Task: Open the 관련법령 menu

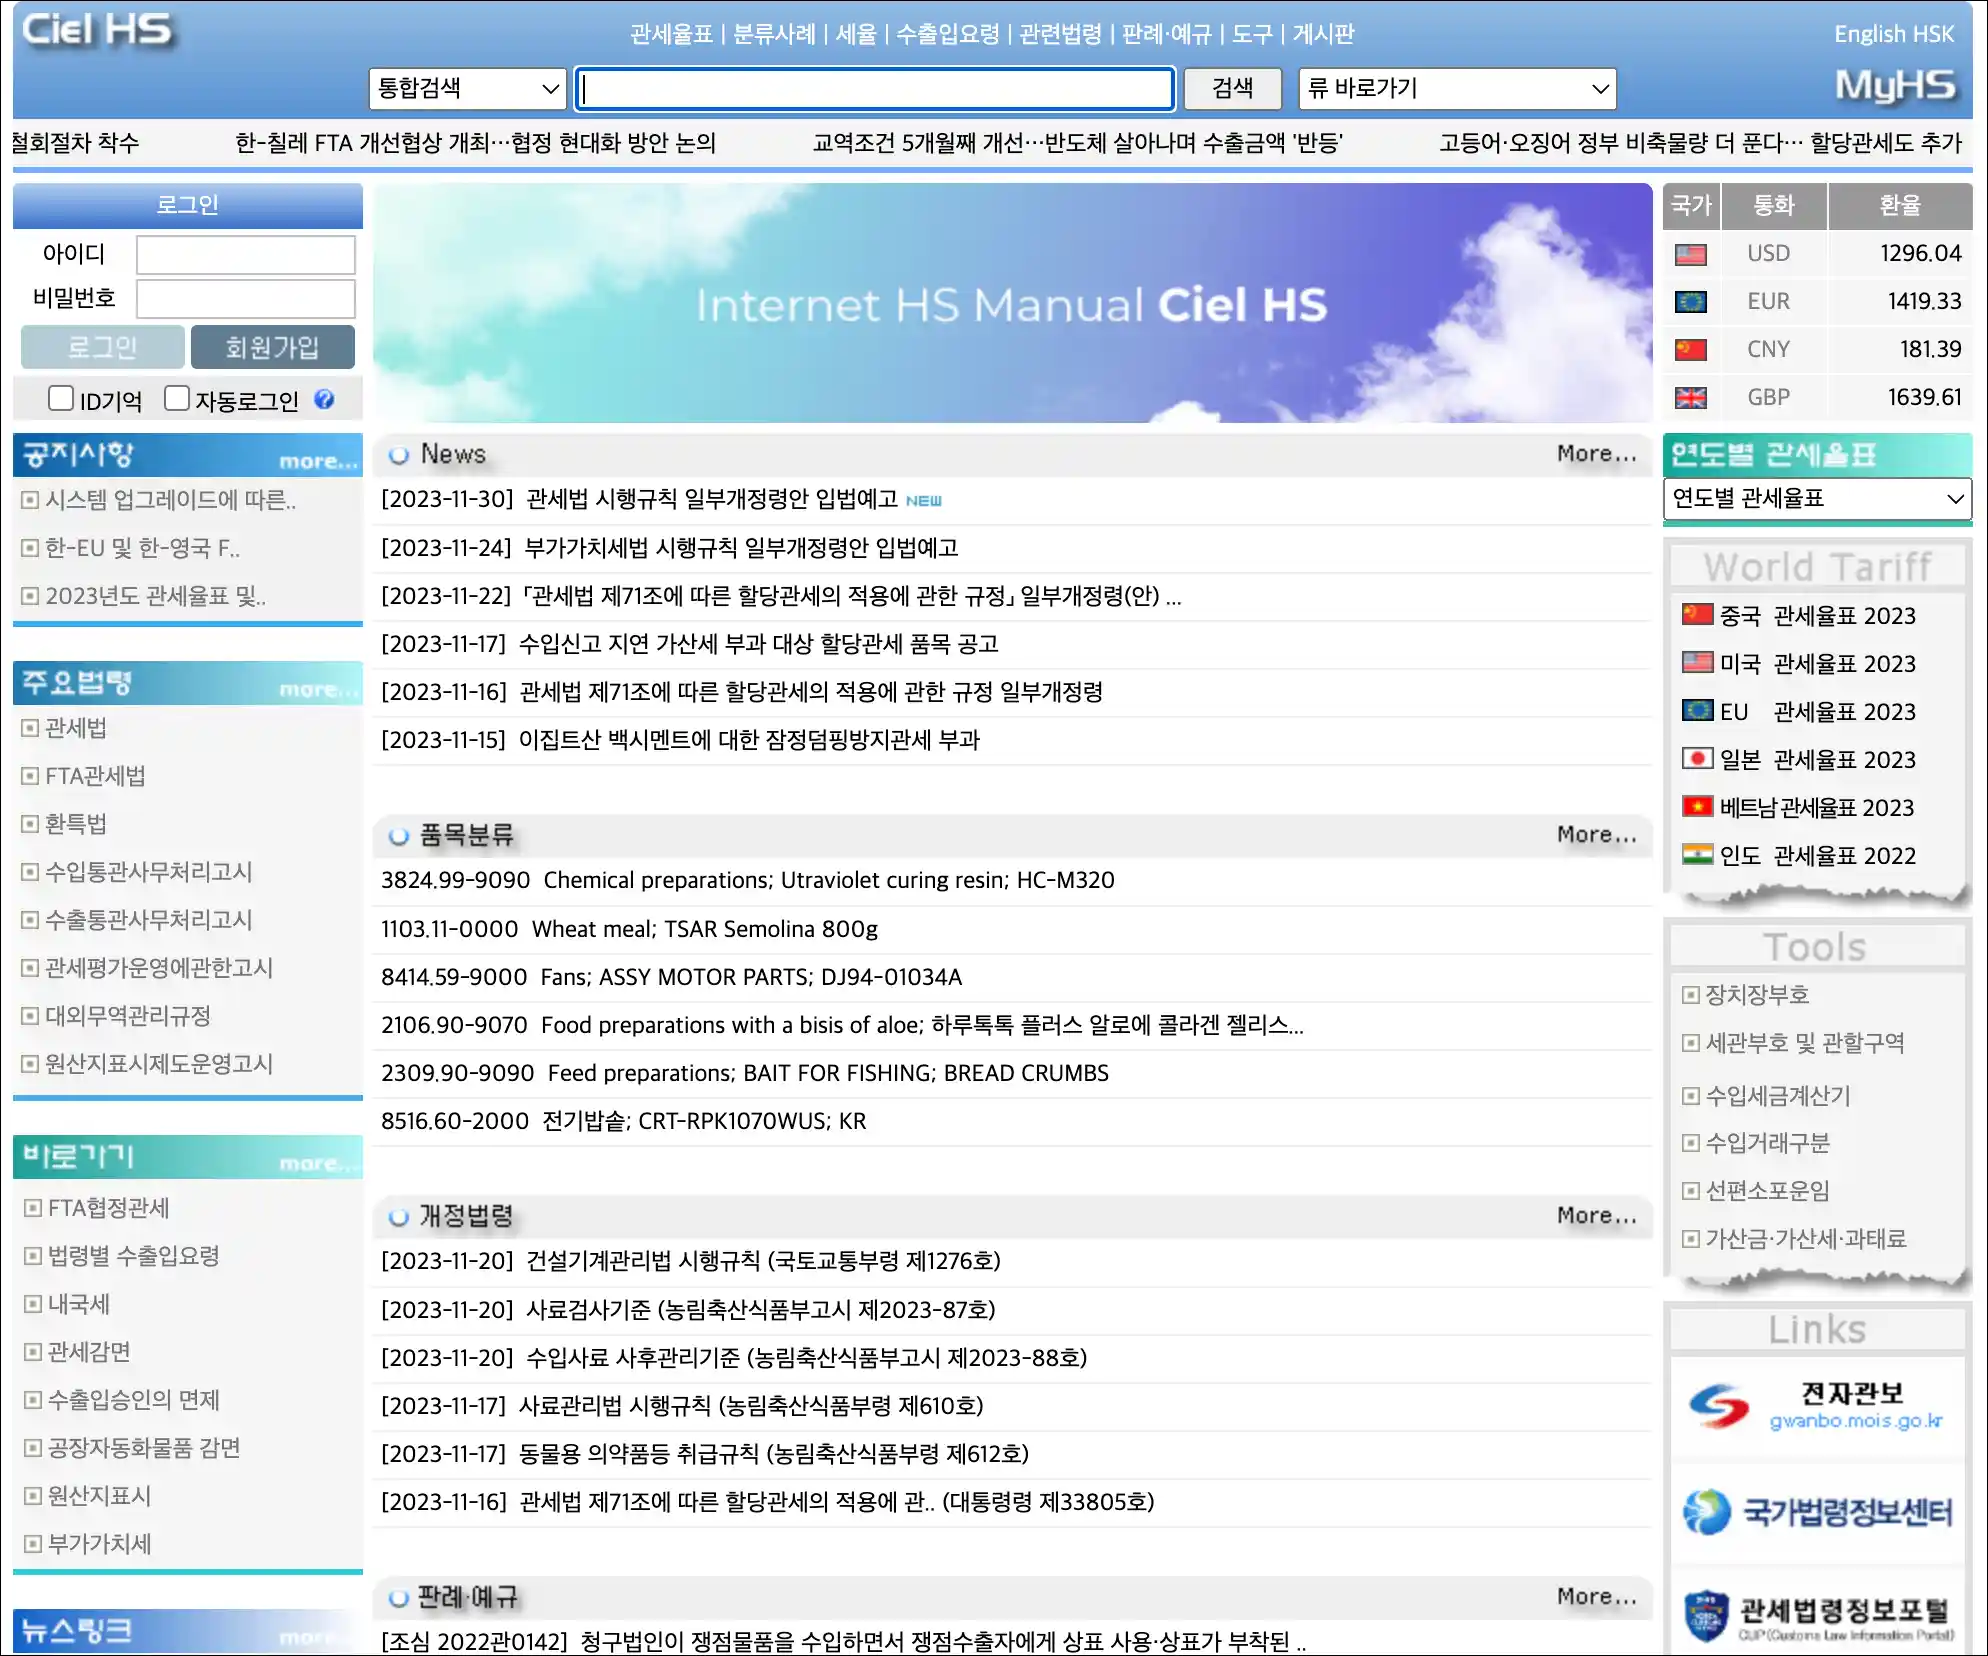Action: click(1061, 34)
